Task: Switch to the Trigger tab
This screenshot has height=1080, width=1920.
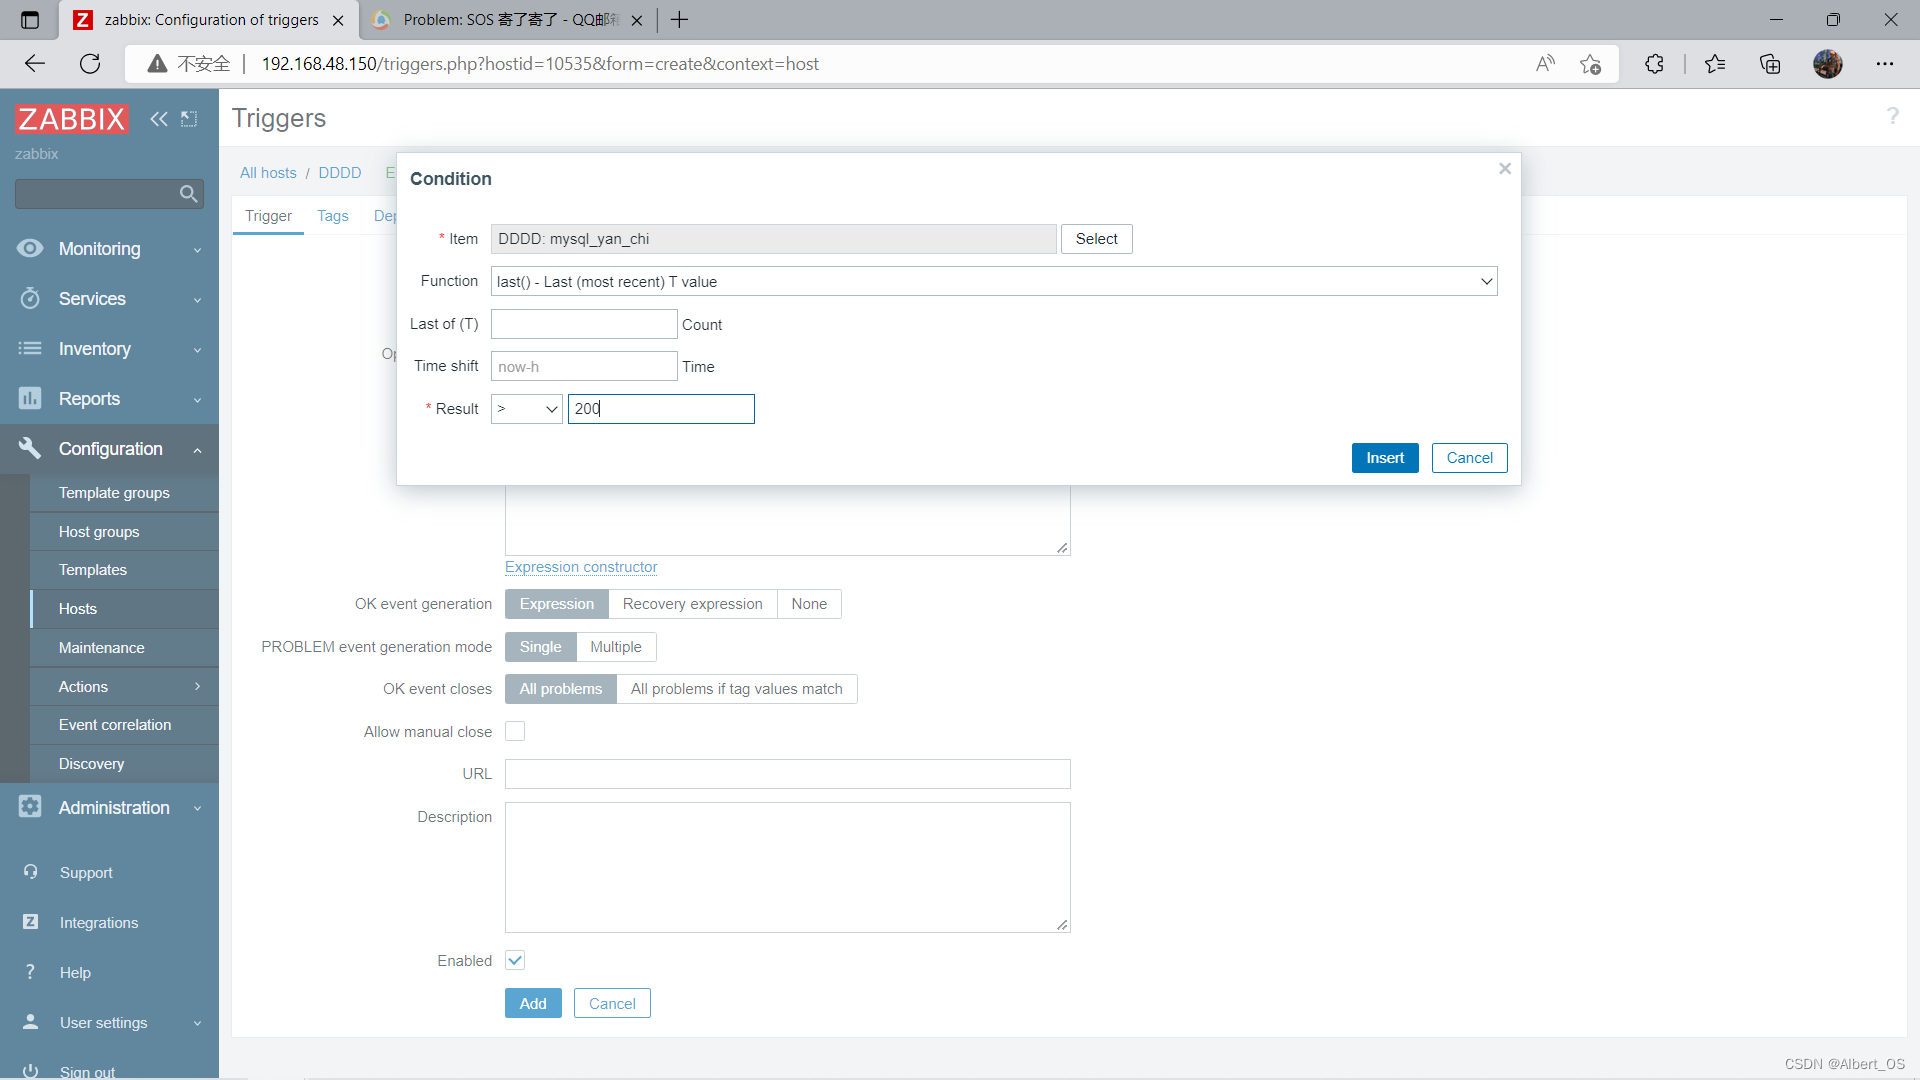Action: pyautogui.click(x=268, y=216)
